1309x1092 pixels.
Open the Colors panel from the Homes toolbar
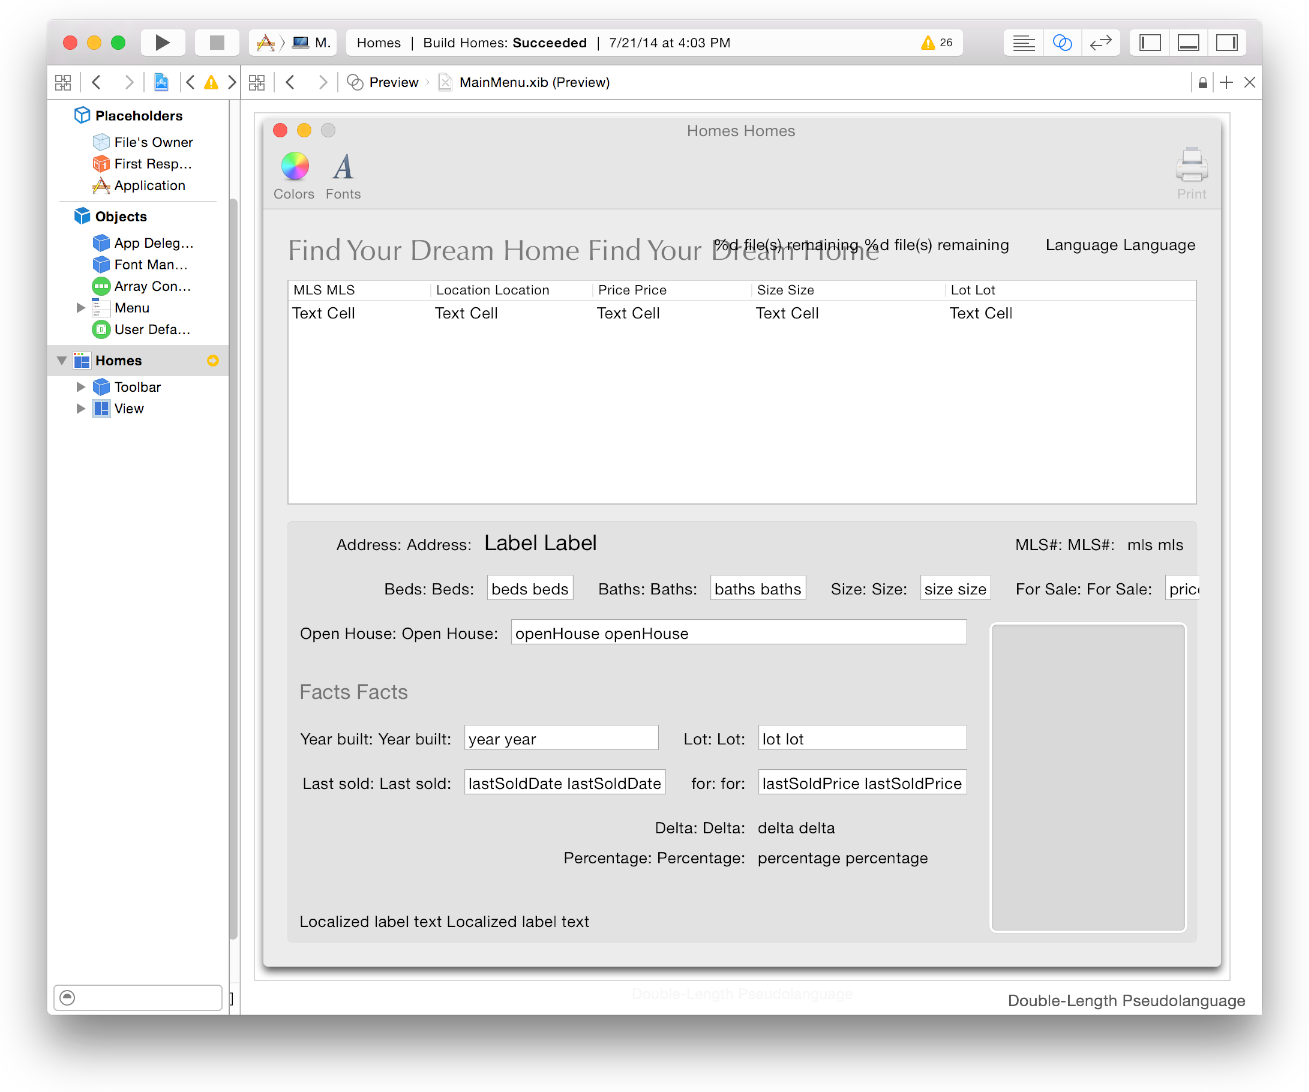[294, 167]
